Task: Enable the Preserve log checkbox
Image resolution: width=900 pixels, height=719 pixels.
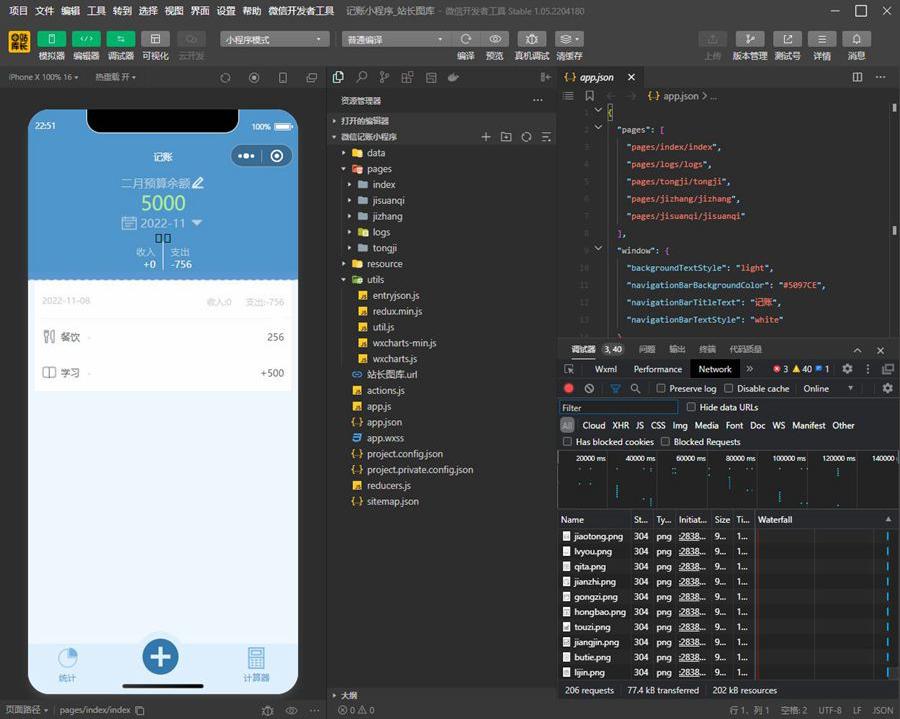Action: [661, 388]
